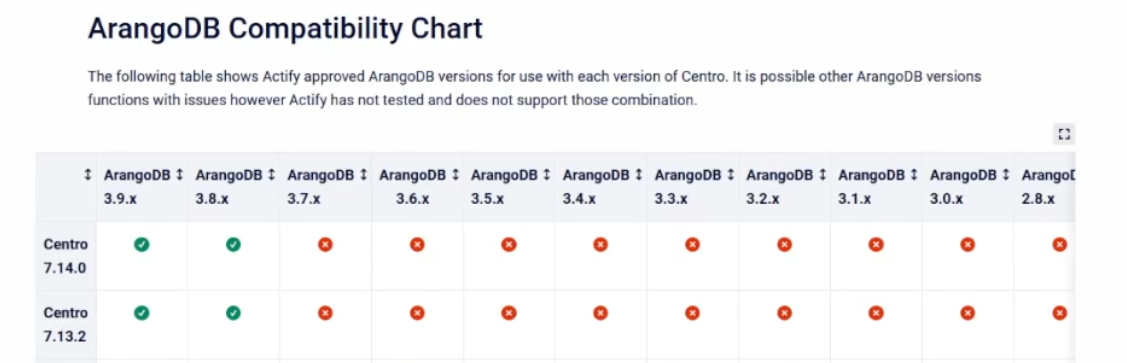The image size is (1127, 363).
Task: Click red cross for Centro 7.13.2 ArangoDB 2.8.x
Action: 1059,313
